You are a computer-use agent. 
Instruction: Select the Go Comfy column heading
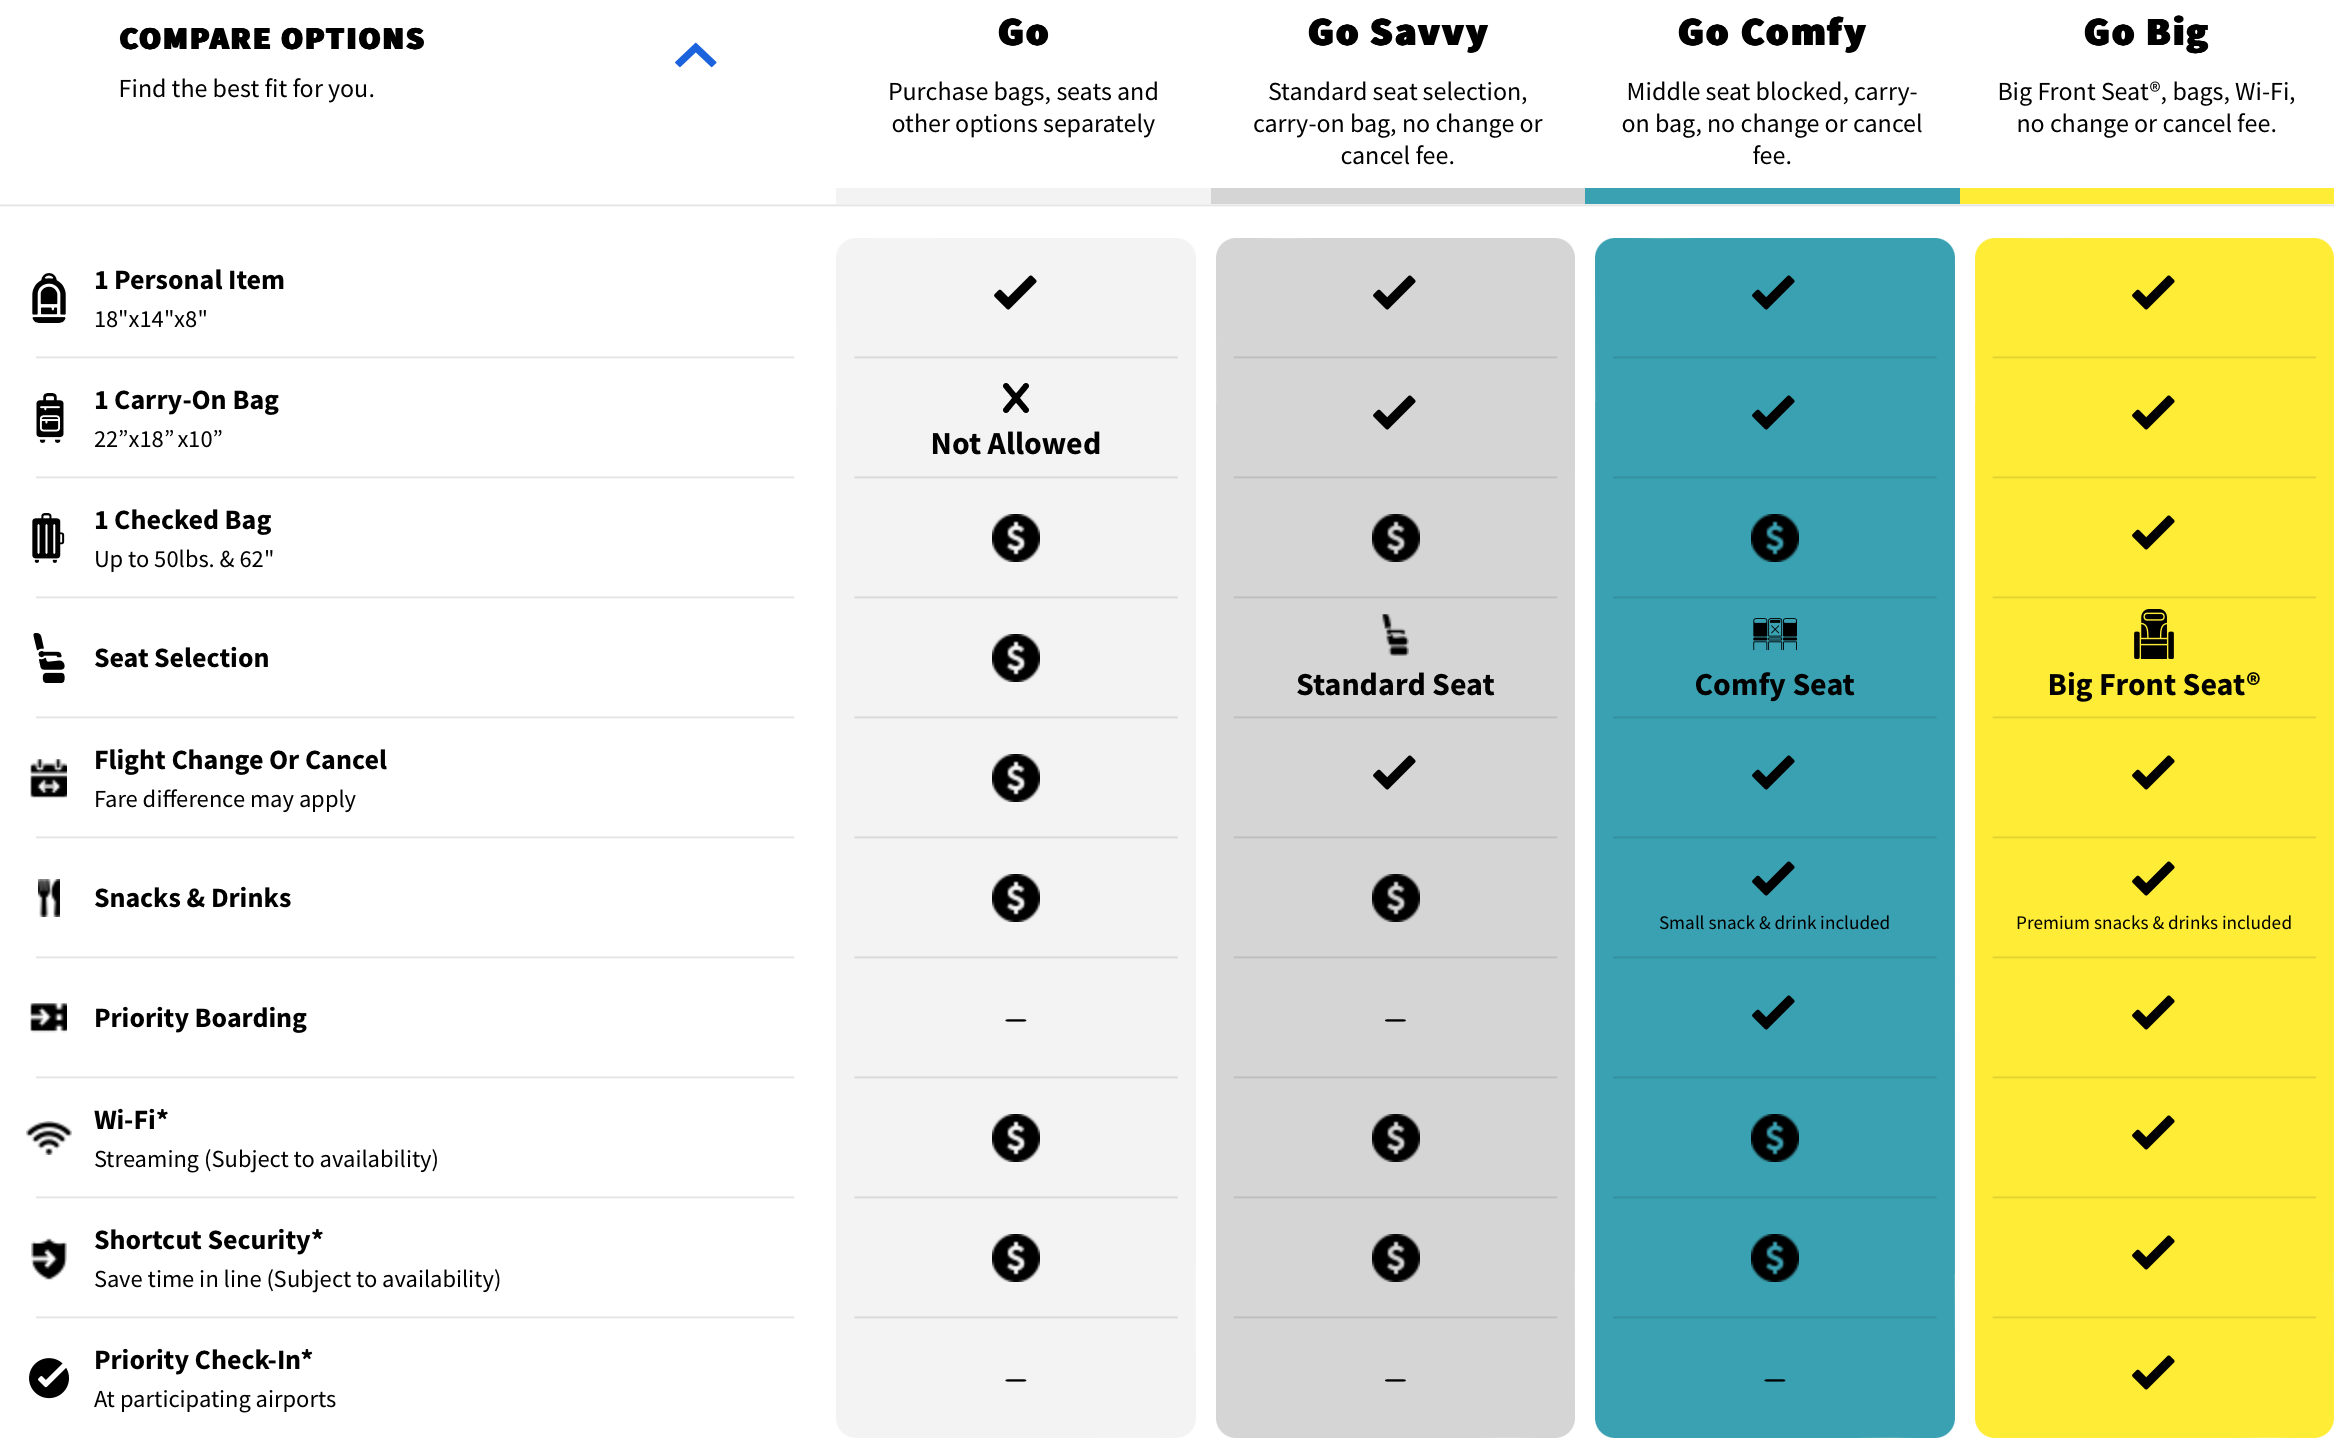point(1771,33)
